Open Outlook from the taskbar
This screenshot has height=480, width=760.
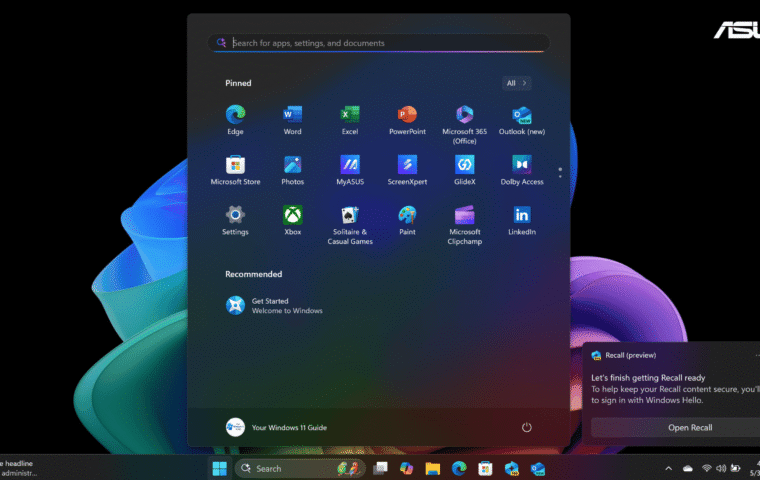[537, 468]
